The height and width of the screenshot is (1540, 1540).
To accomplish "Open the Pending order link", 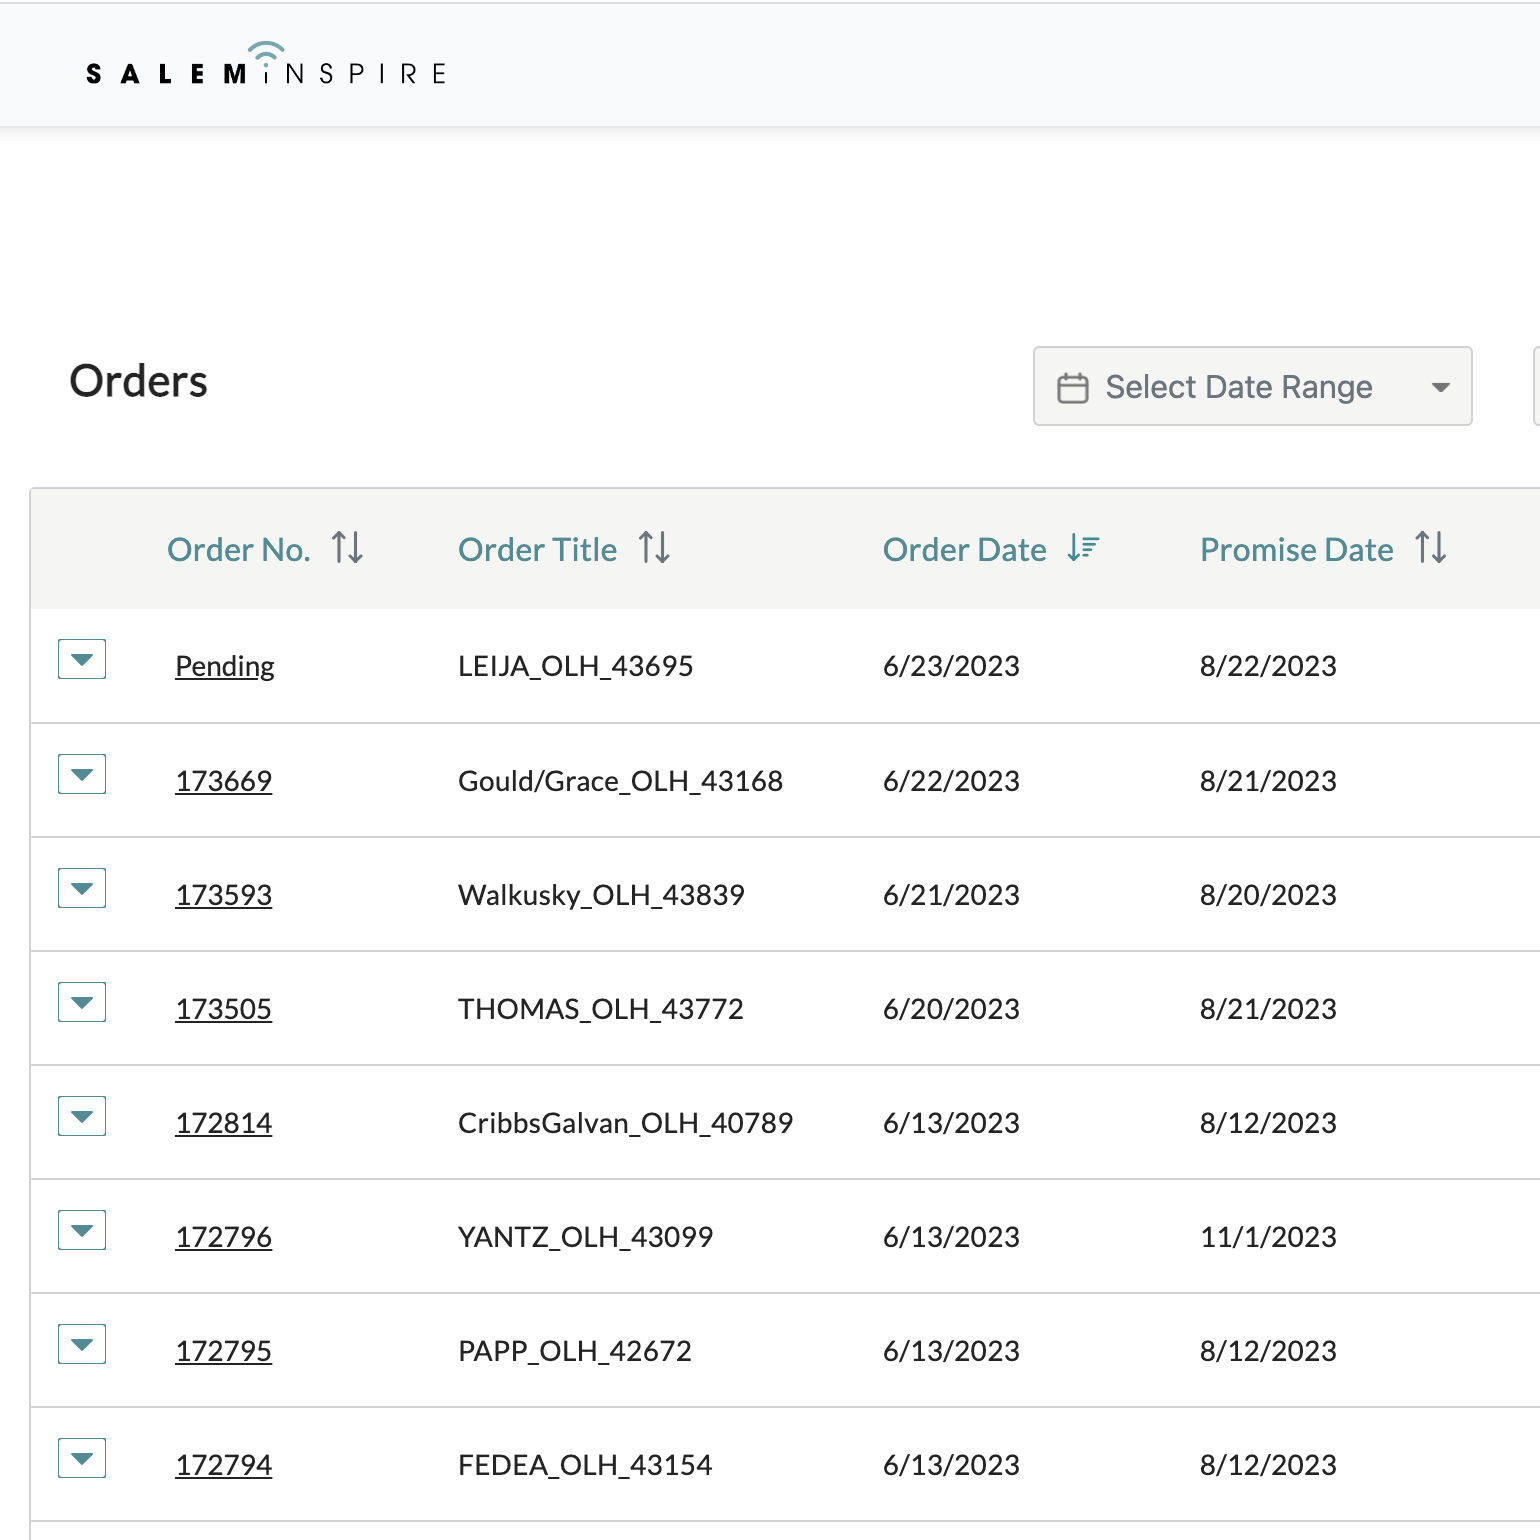I will [x=225, y=666].
